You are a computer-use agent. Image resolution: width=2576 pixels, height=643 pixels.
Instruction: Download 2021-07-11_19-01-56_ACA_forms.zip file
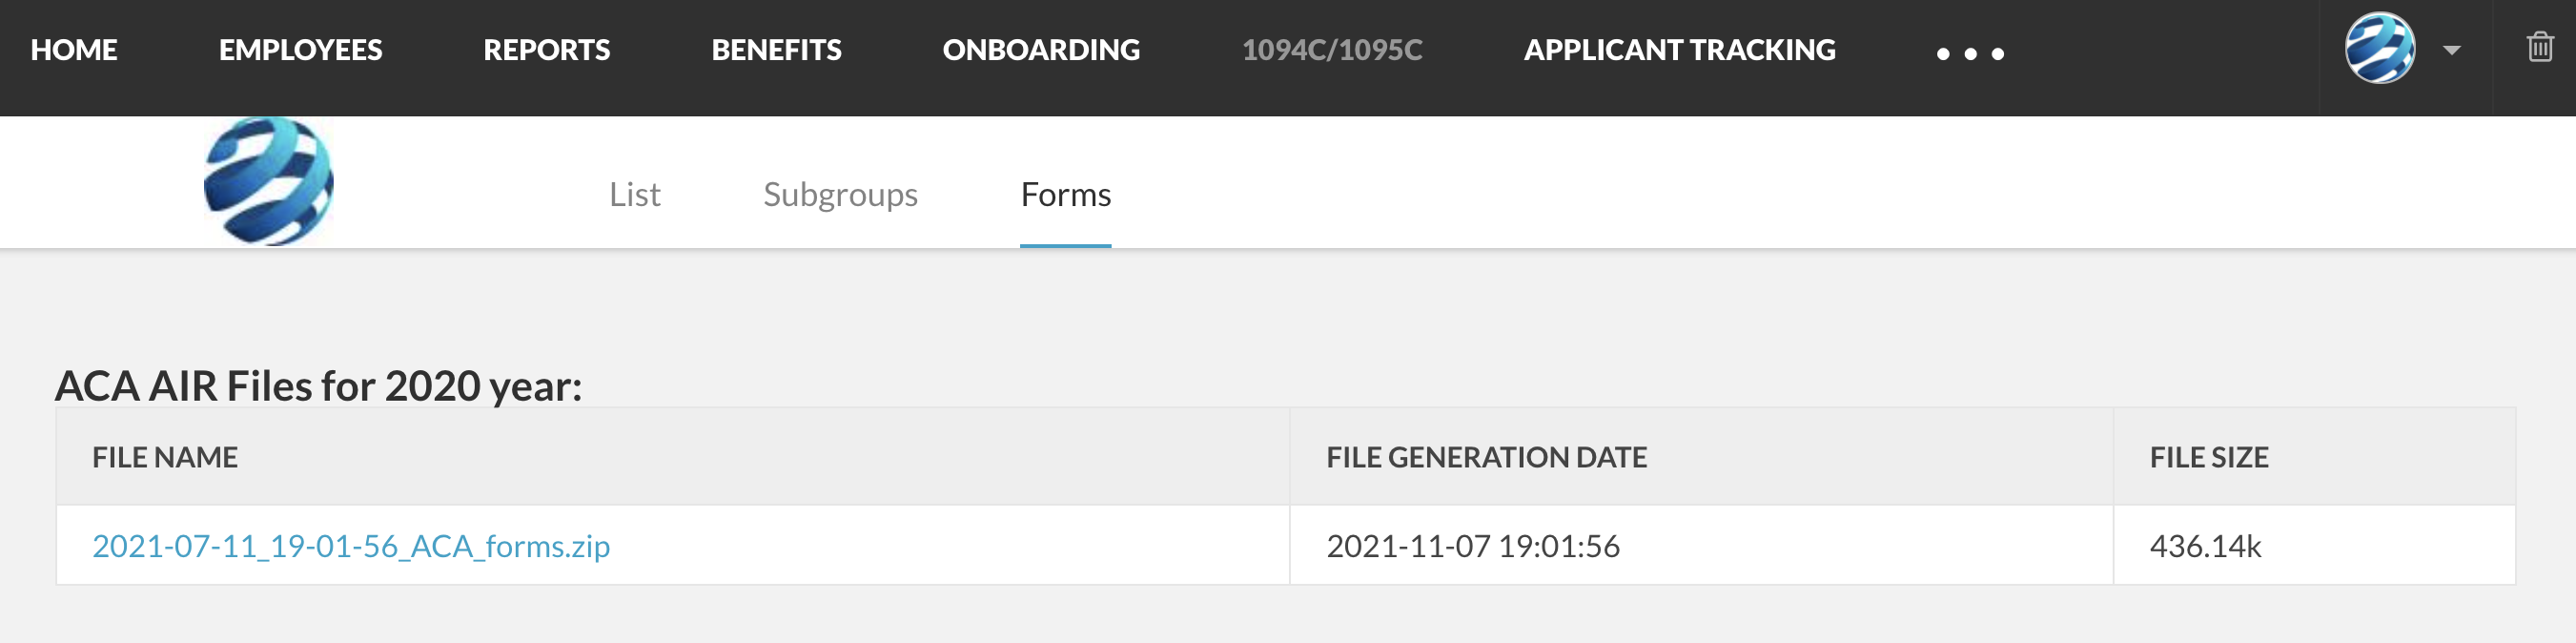click(351, 546)
